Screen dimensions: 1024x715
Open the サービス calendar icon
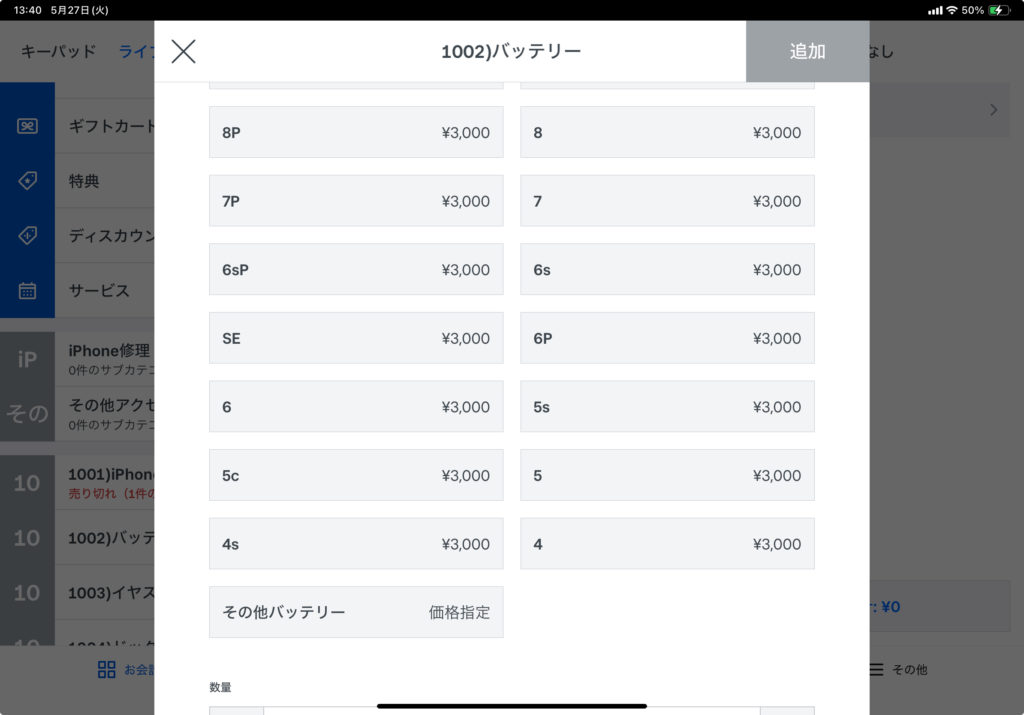click(27, 291)
